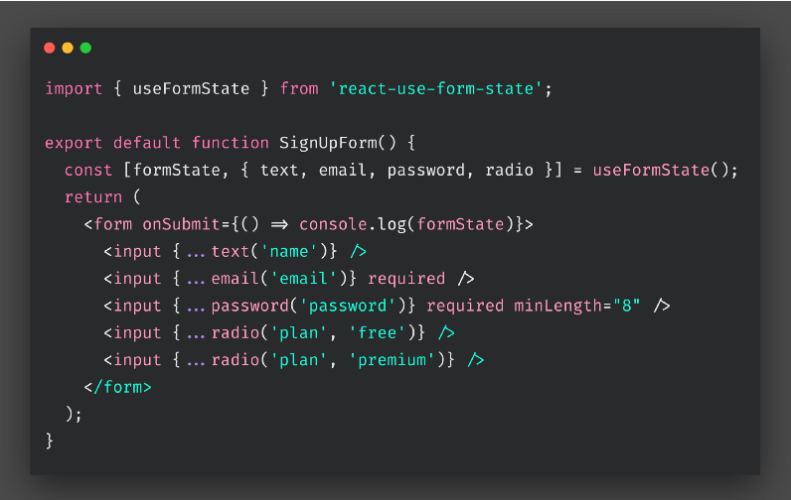The width and height of the screenshot is (791, 500).
Task: Click 'formState' in the const destructuring
Action: (x=177, y=171)
